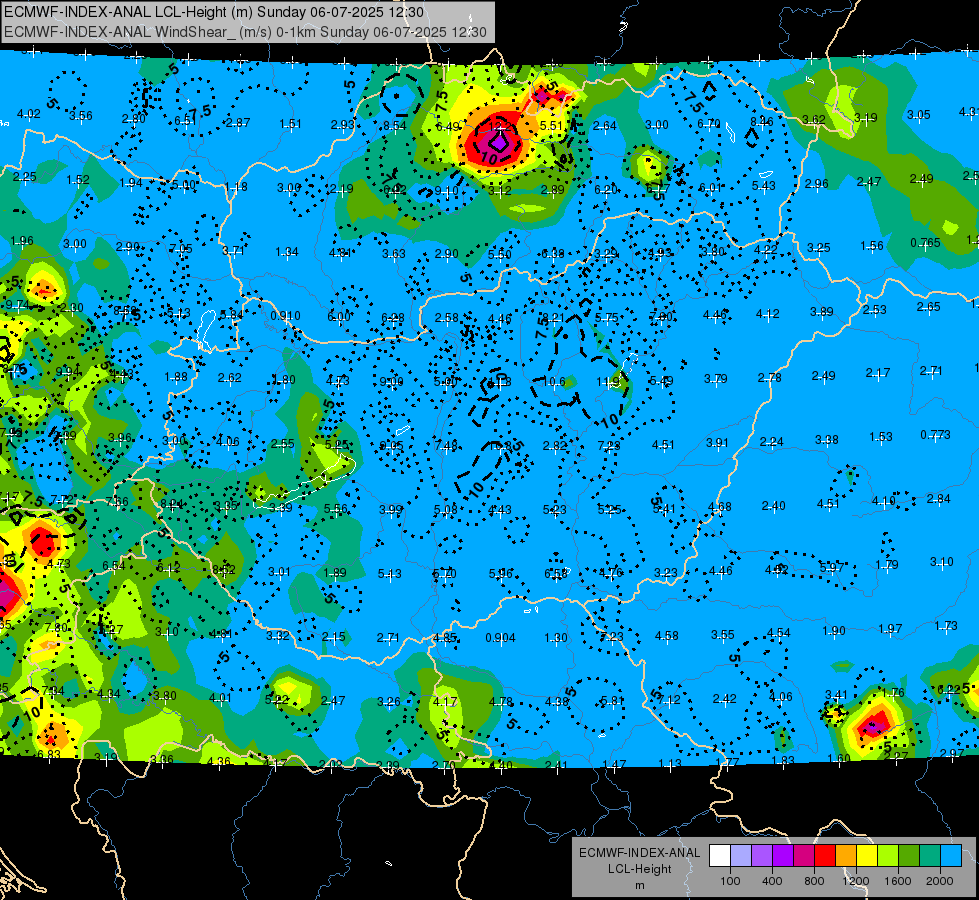
Task: Click the wind shear value 7.48
Action: point(446,445)
